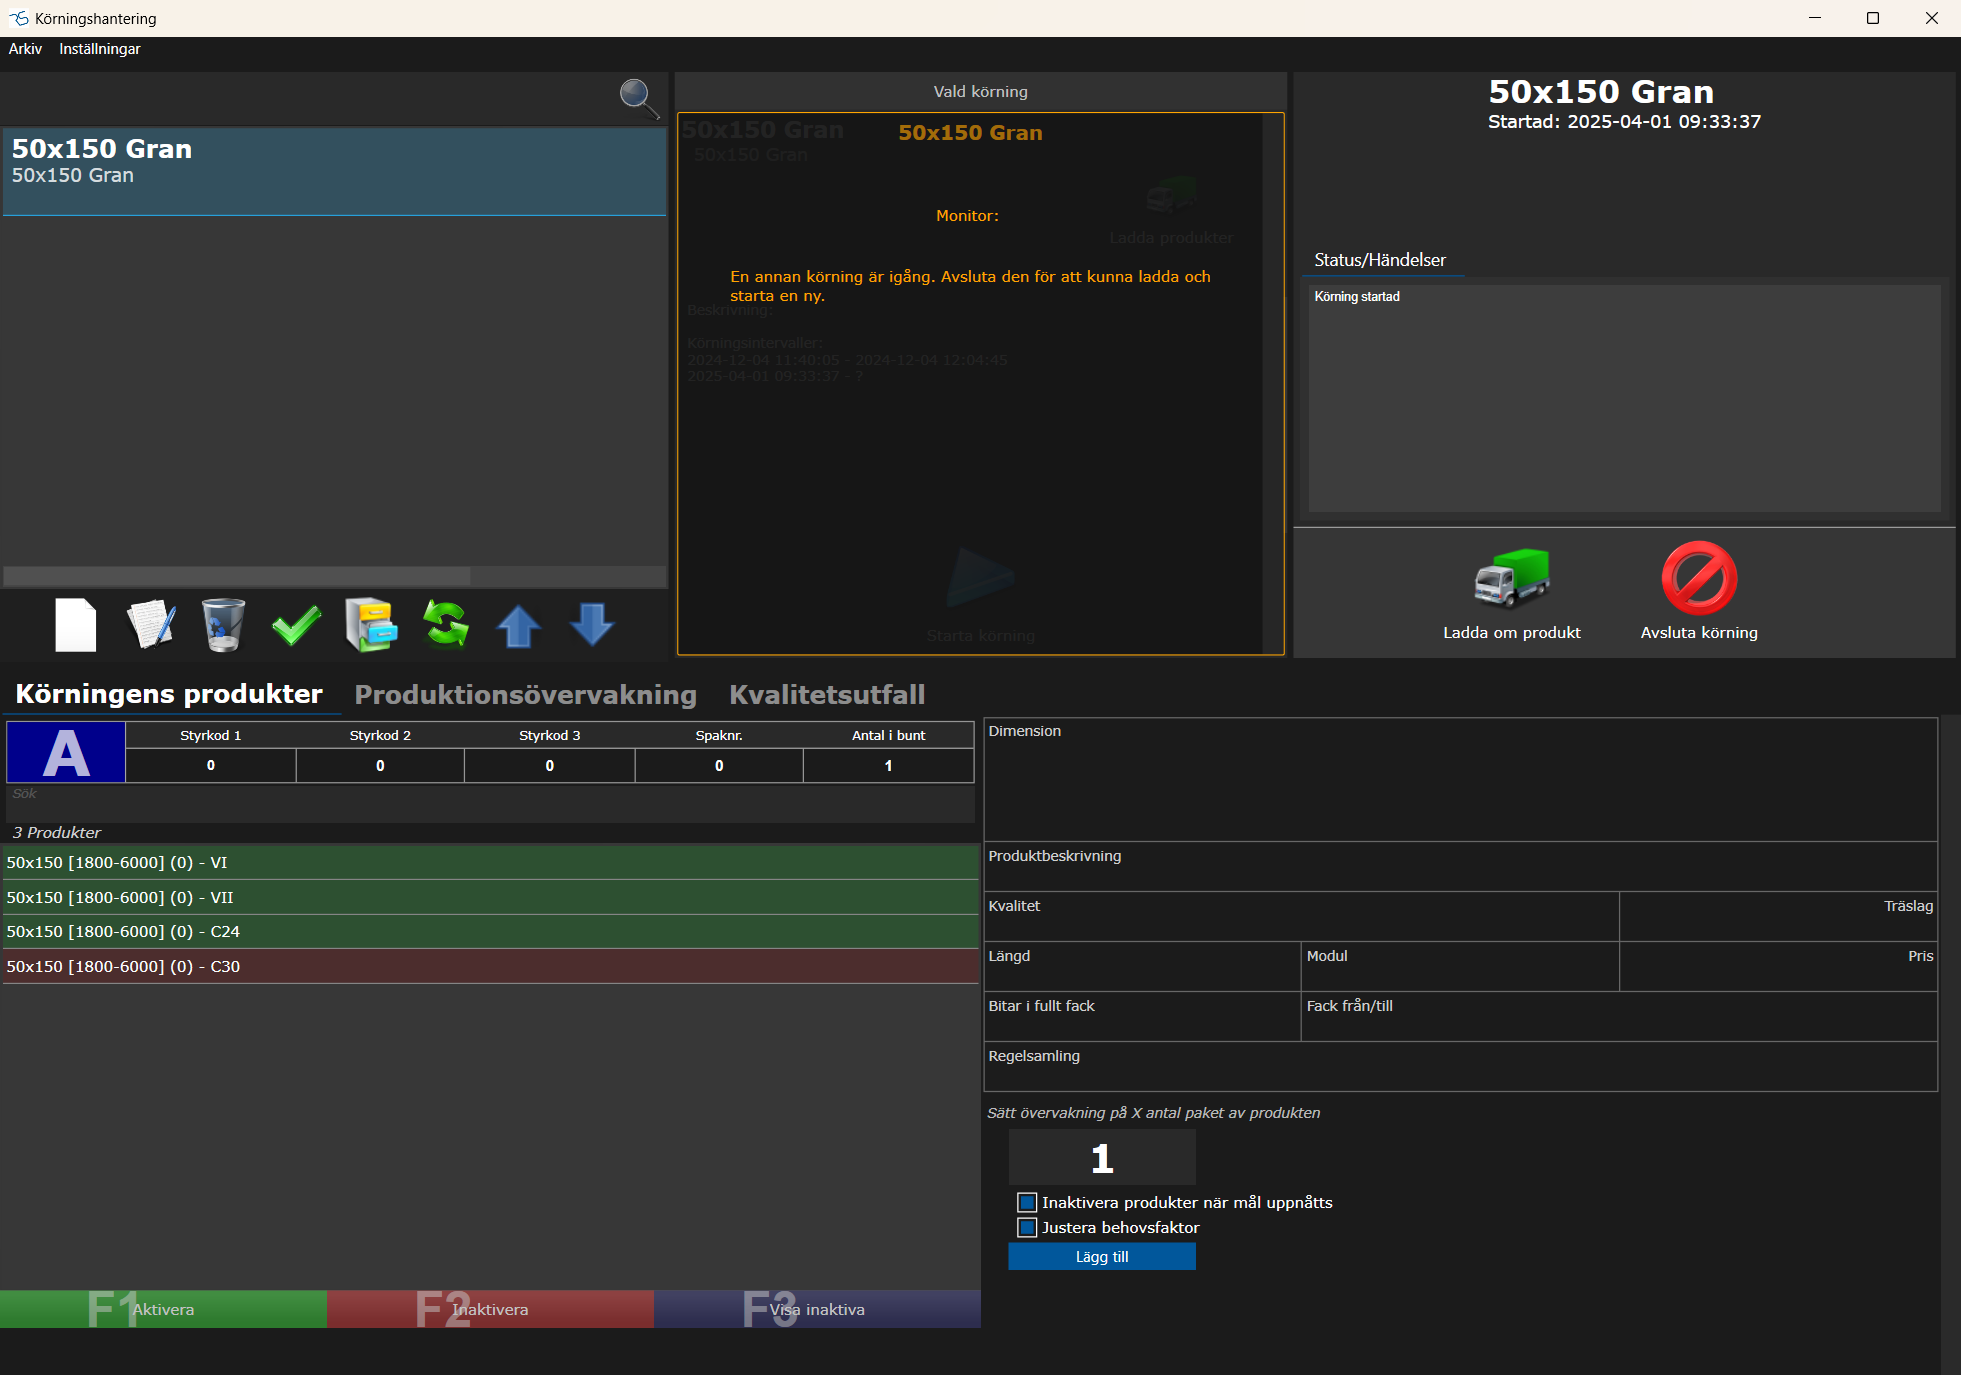The width and height of the screenshot is (1961, 1375).
Task: Select product 50x150 [1800-6000] C30 row
Action: [x=490, y=966]
